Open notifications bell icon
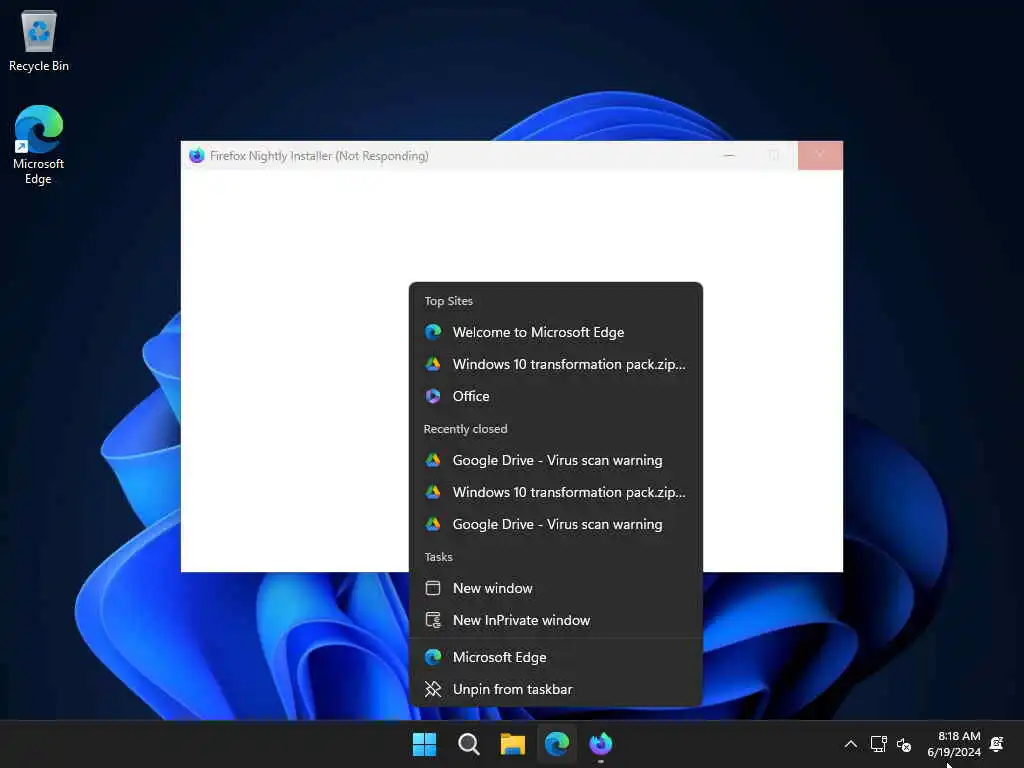1024x768 pixels. [997, 744]
